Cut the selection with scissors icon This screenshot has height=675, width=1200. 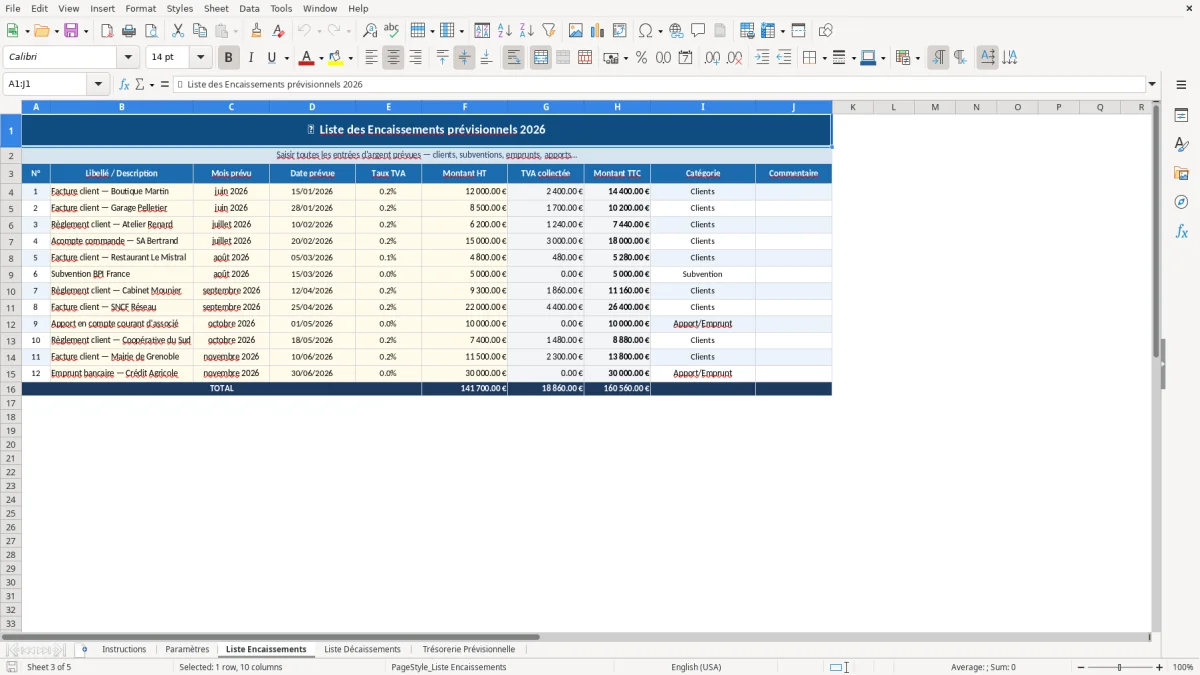pyautogui.click(x=178, y=31)
